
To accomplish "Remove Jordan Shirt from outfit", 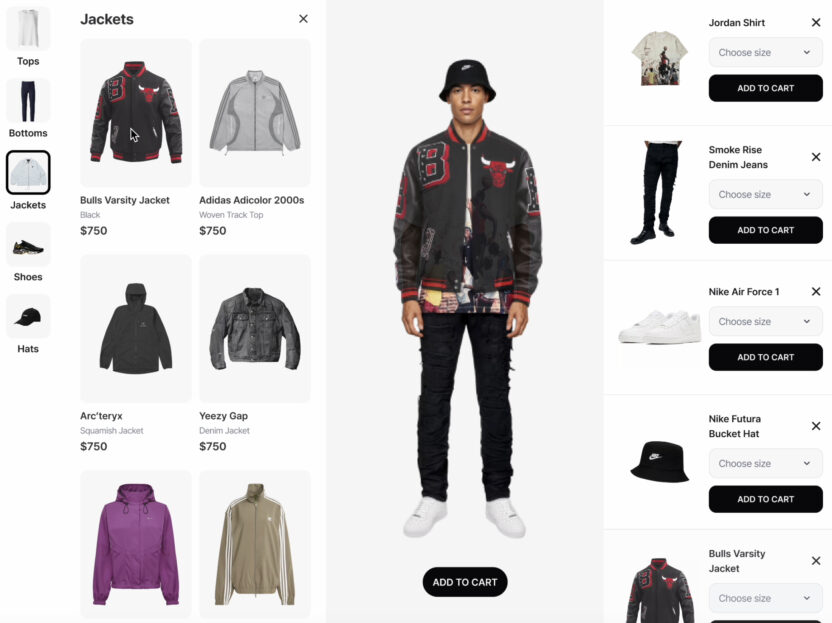I will click(x=816, y=22).
